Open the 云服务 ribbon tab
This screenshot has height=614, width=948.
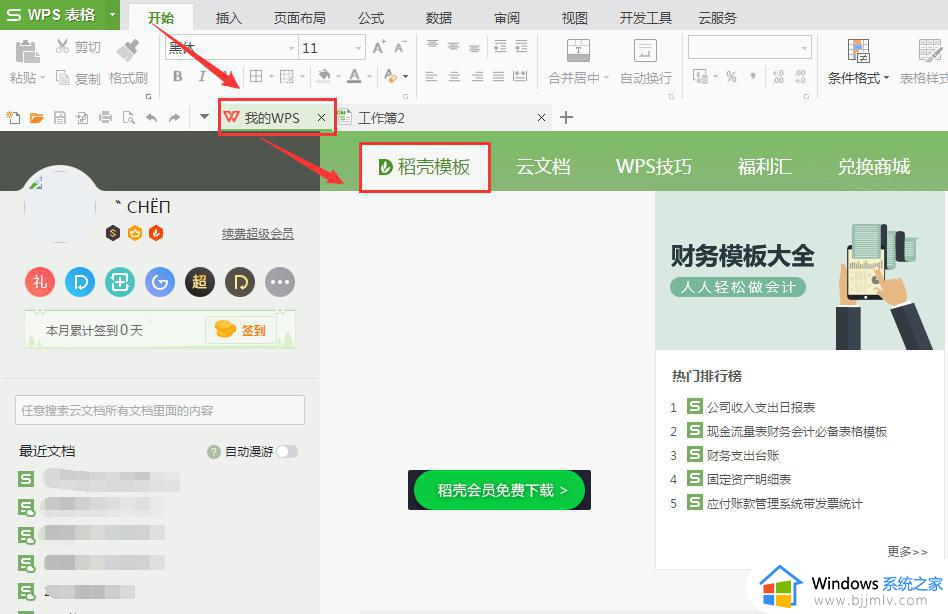pos(718,18)
